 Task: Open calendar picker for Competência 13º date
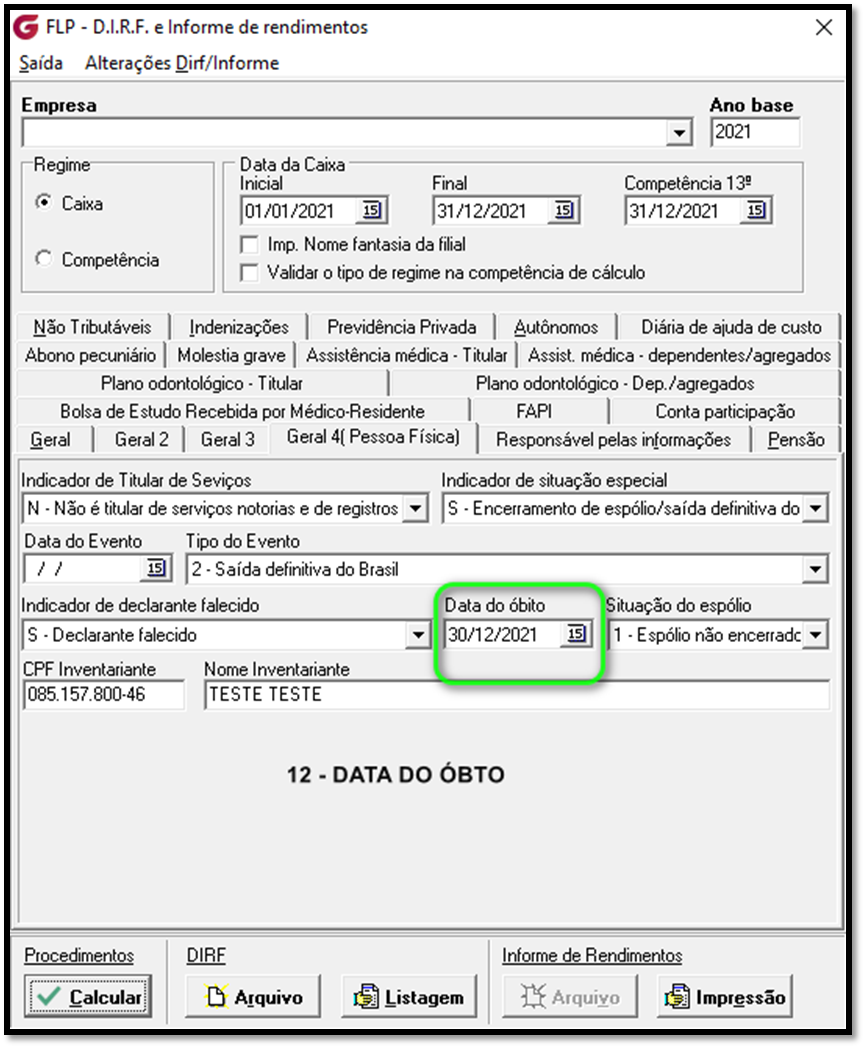click(756, 211)
